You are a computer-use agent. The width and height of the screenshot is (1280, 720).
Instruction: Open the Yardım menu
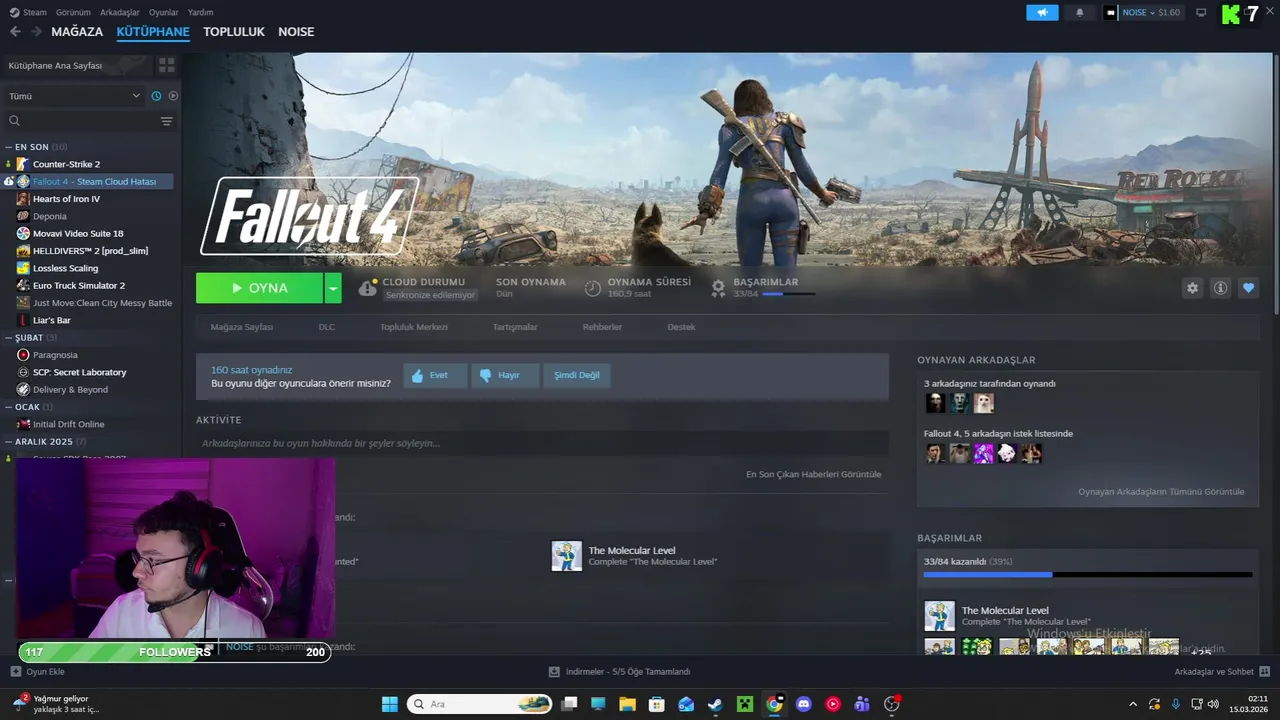coord(200,12)
